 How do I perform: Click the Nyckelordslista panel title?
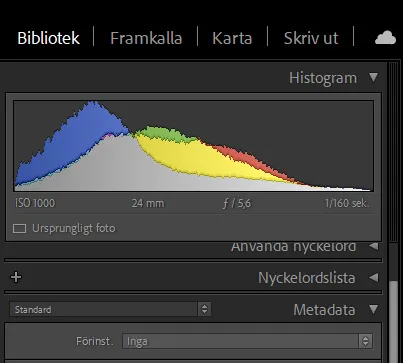[x=307, y=278]
